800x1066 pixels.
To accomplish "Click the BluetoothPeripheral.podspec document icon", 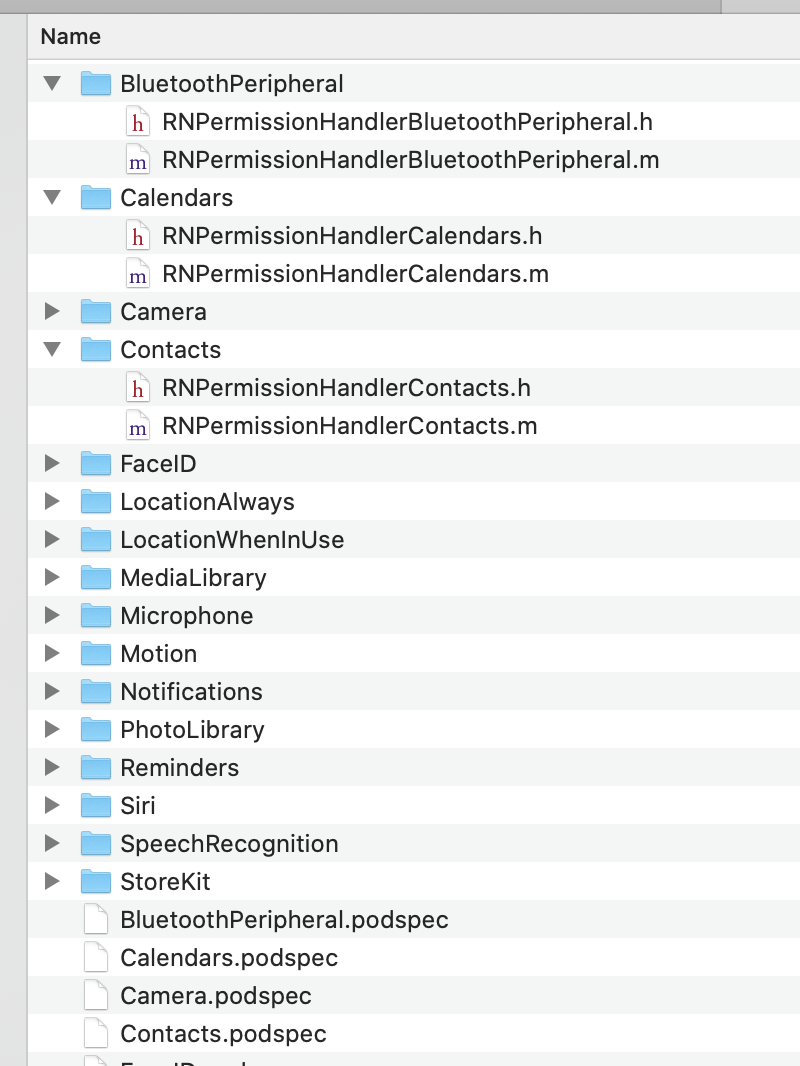I will point(95,919).
